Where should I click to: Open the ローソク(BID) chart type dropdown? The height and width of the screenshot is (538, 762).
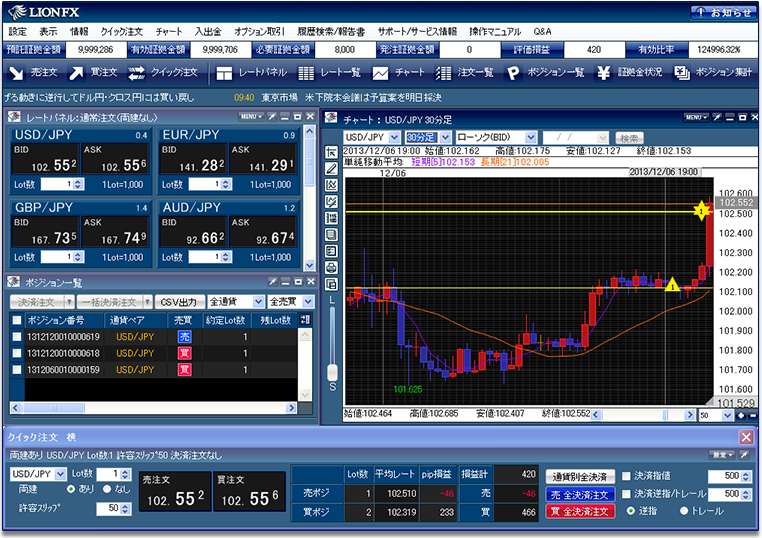pyautogui.click(x=531, y=138)
